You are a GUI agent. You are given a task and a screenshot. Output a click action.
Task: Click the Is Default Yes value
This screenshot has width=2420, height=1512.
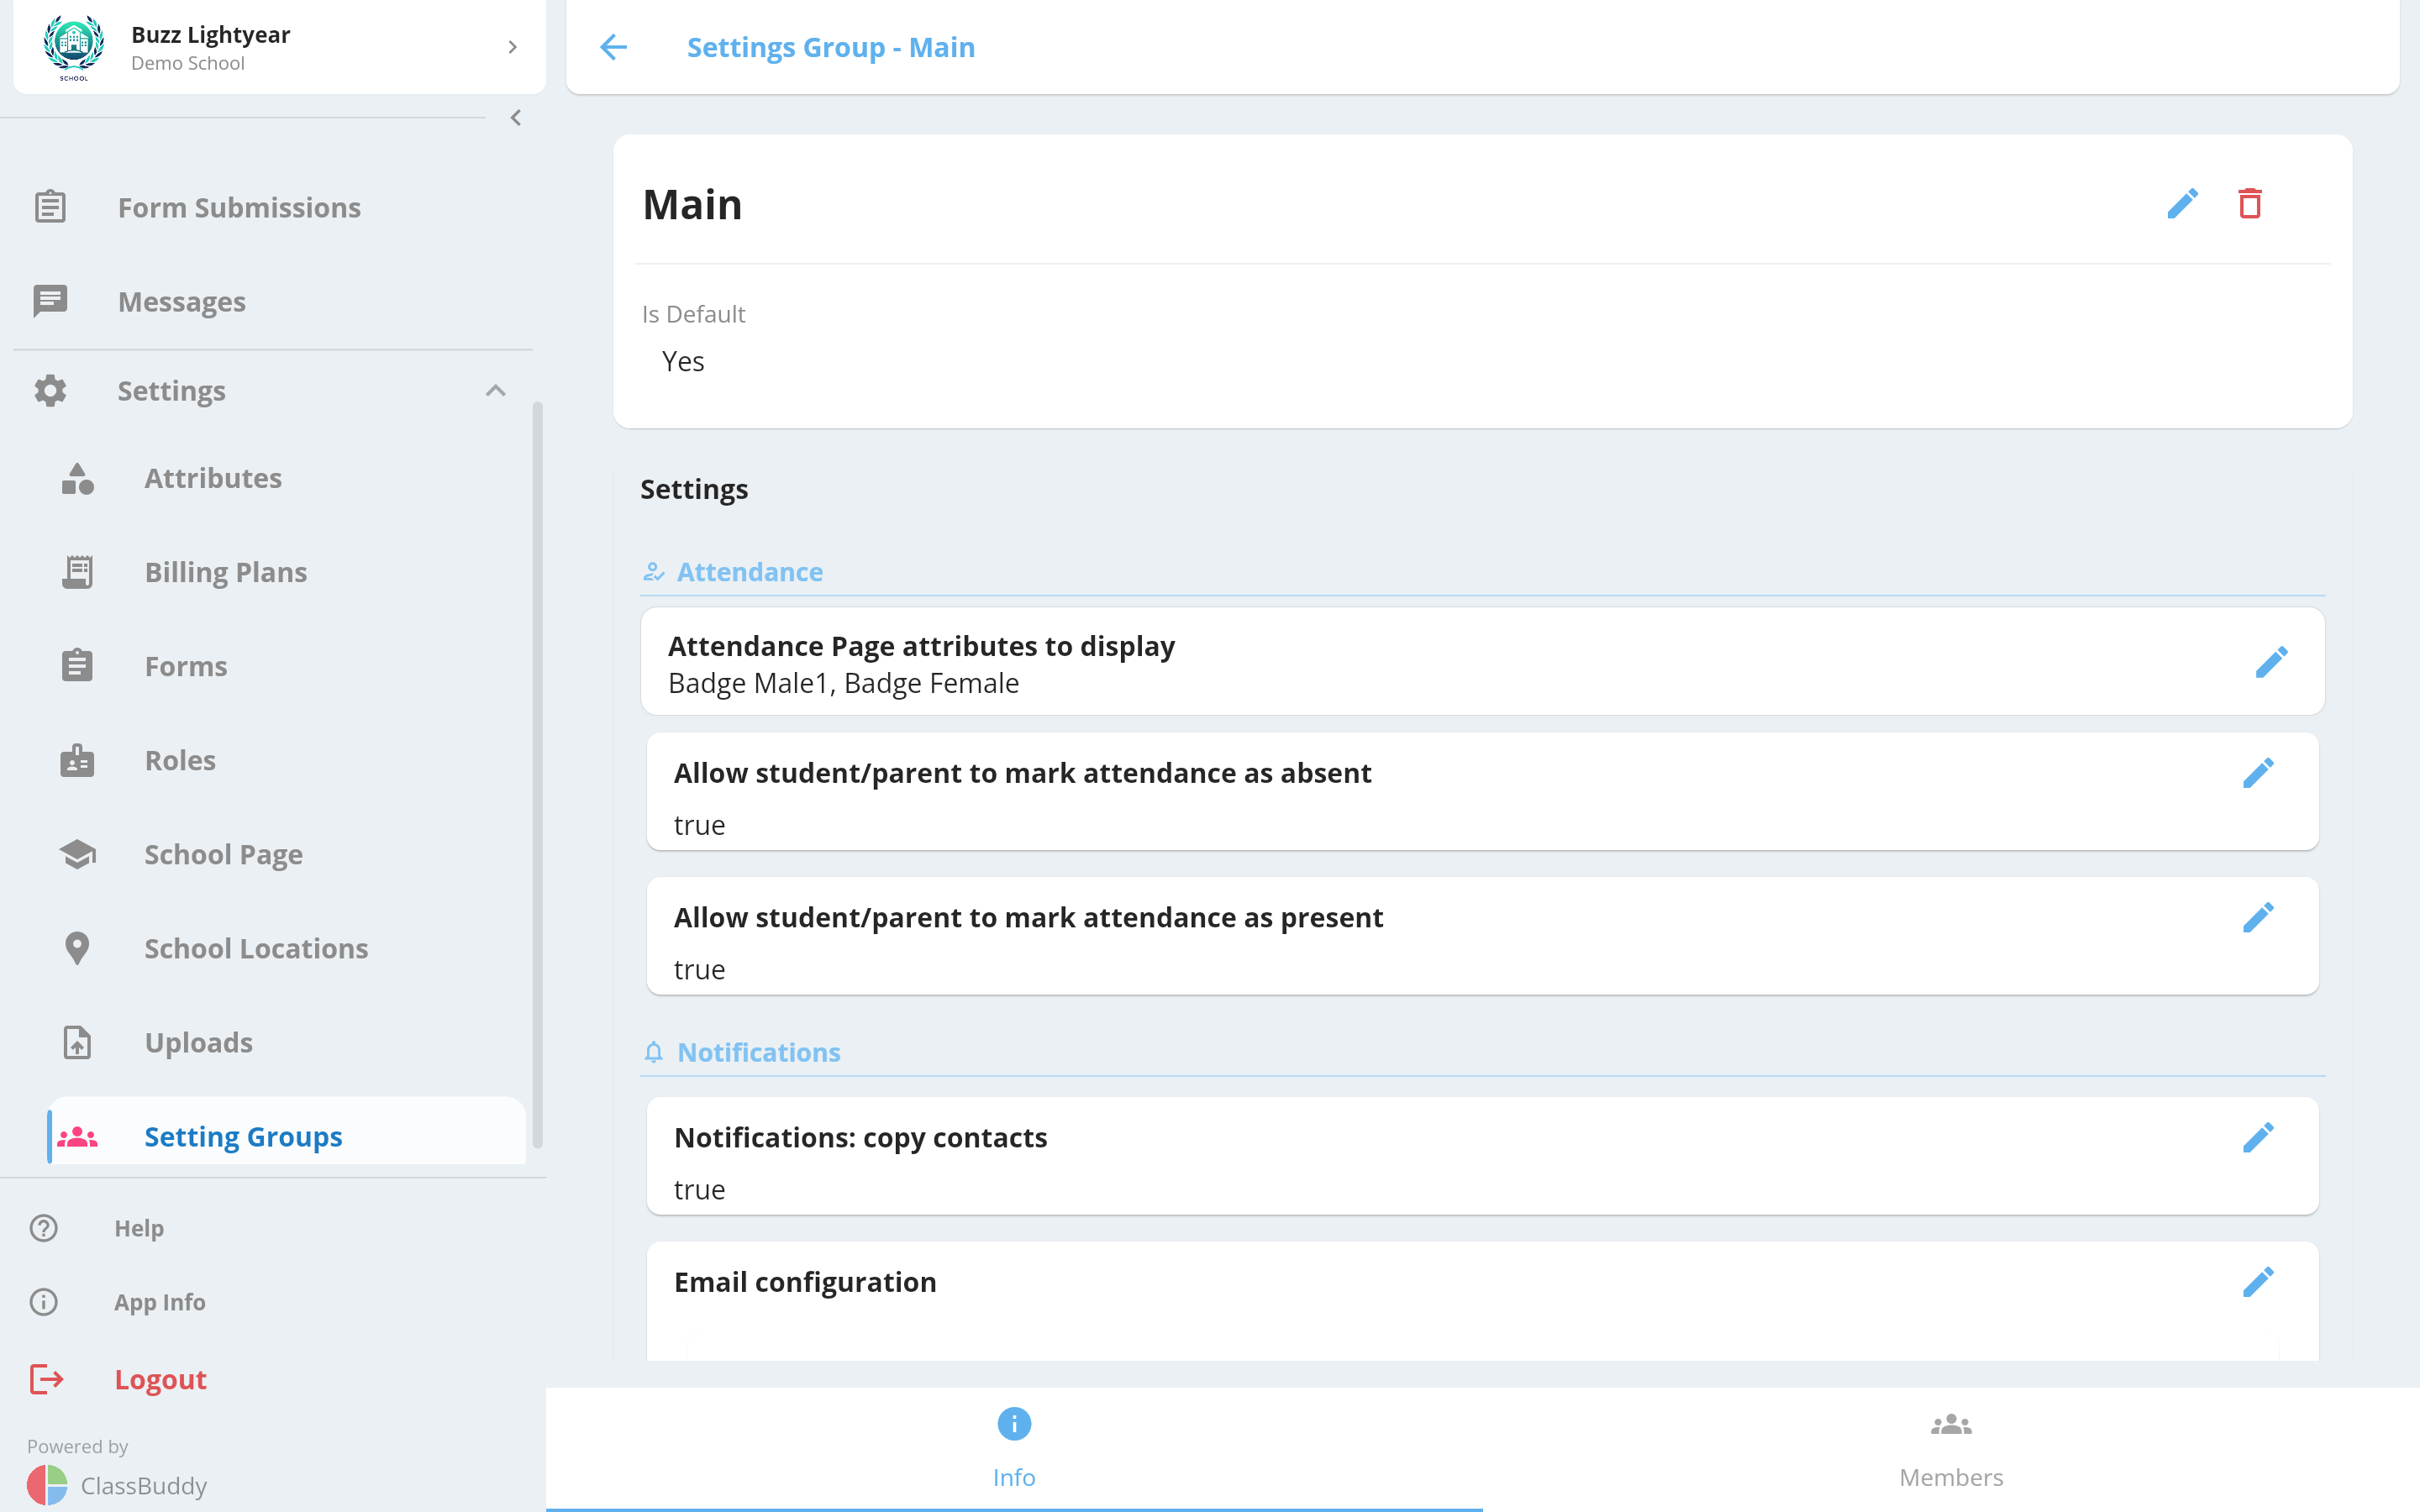click(x=683, y=361)
